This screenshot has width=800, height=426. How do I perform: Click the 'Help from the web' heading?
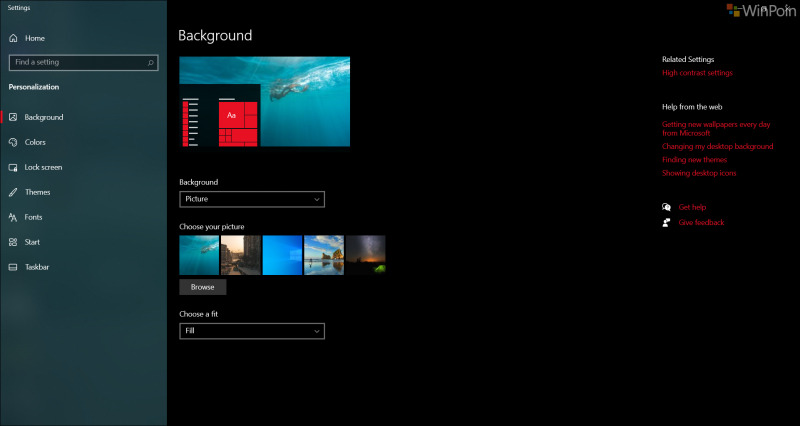click(x=692, y=107)
